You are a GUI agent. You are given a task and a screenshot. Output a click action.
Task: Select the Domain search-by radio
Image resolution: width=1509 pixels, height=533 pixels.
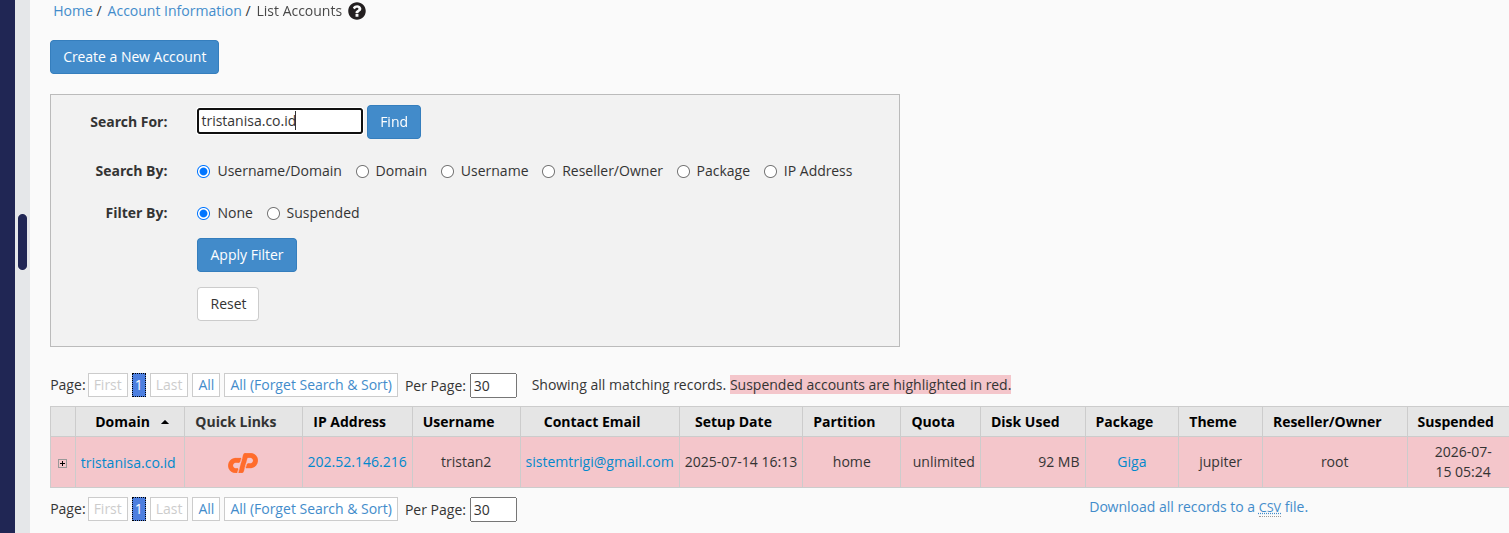tap(363, 171)
